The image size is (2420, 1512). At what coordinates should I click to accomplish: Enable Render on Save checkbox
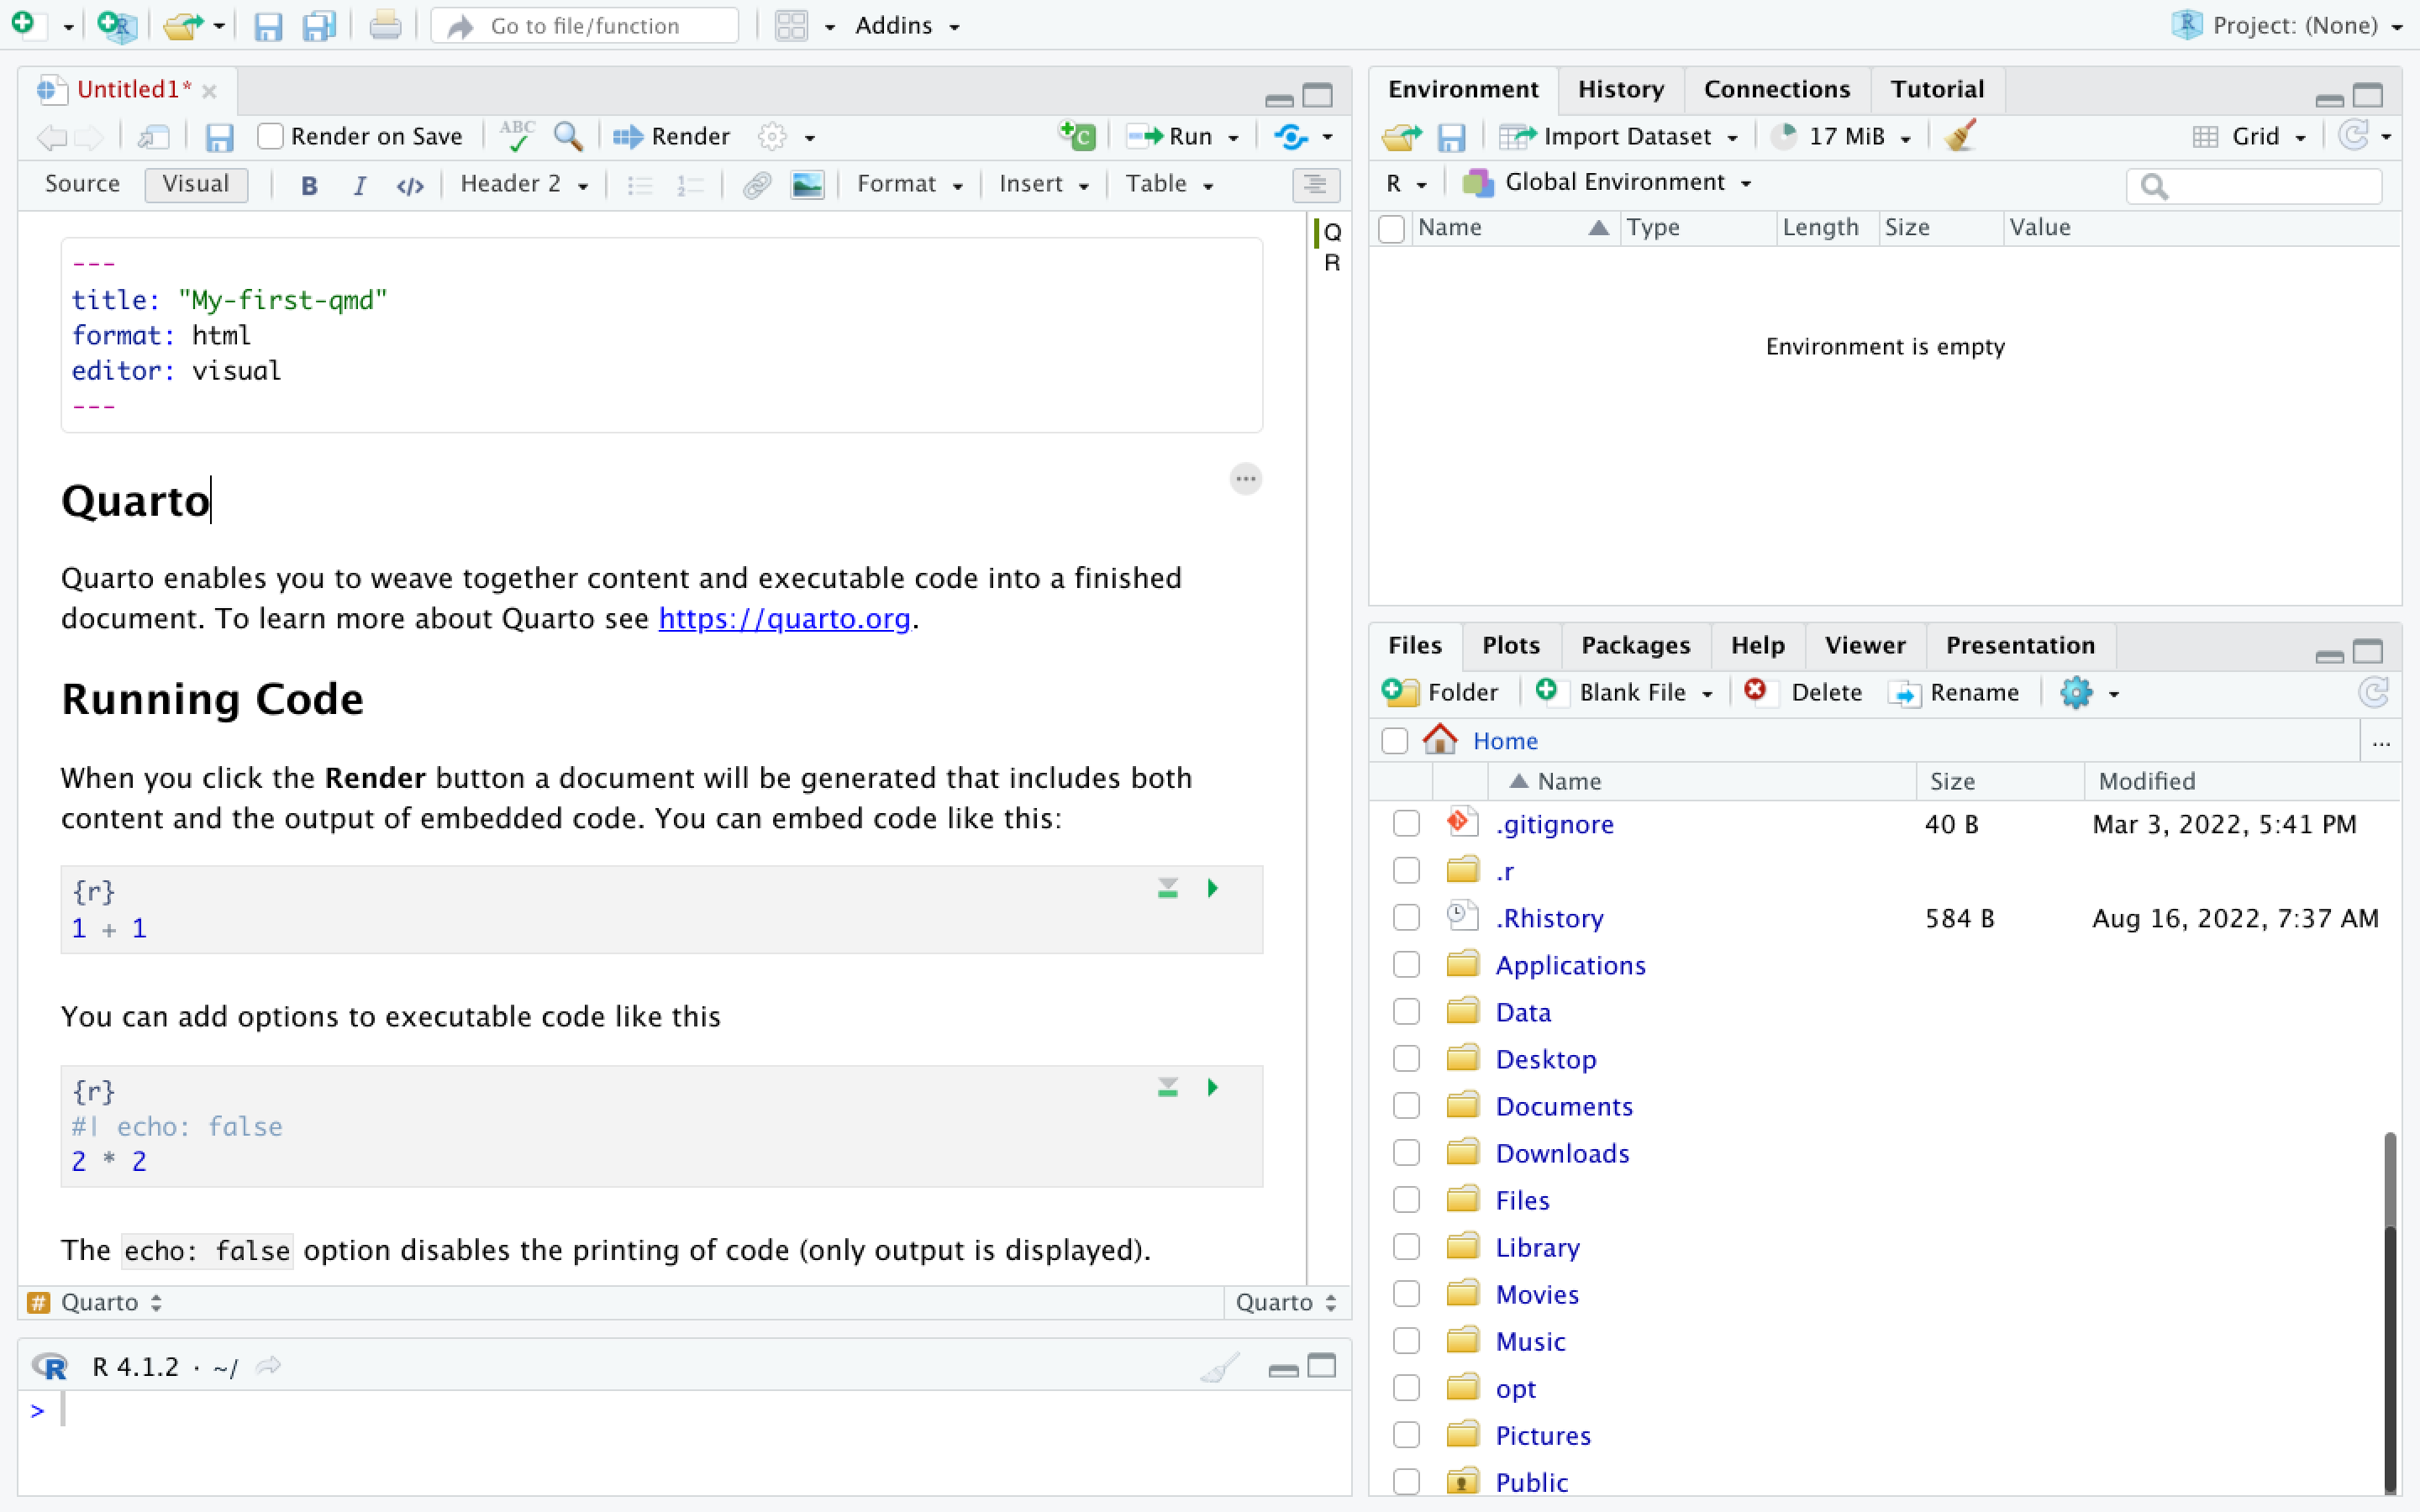pyautogui.click(x=270, y=136)
